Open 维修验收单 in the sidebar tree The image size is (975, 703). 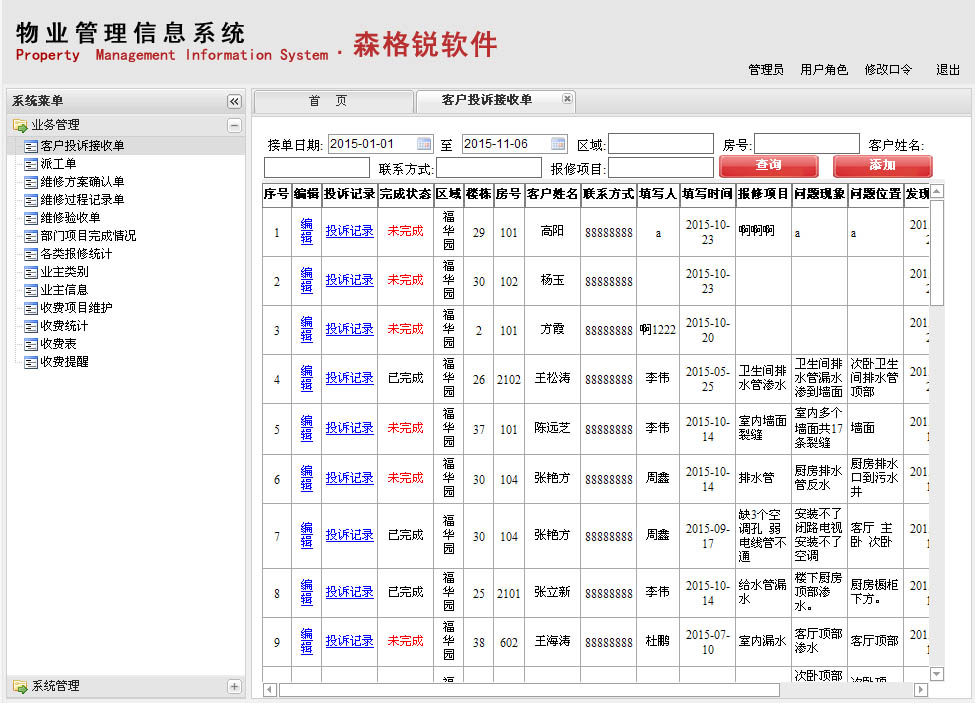(70, 218)
